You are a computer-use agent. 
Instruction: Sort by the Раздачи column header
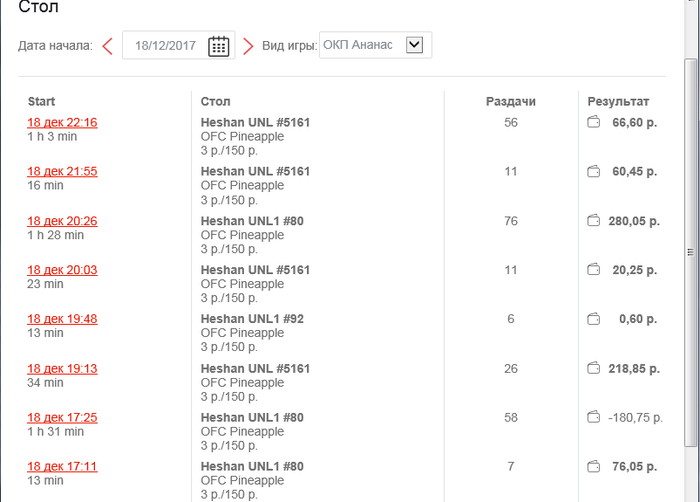511,102
